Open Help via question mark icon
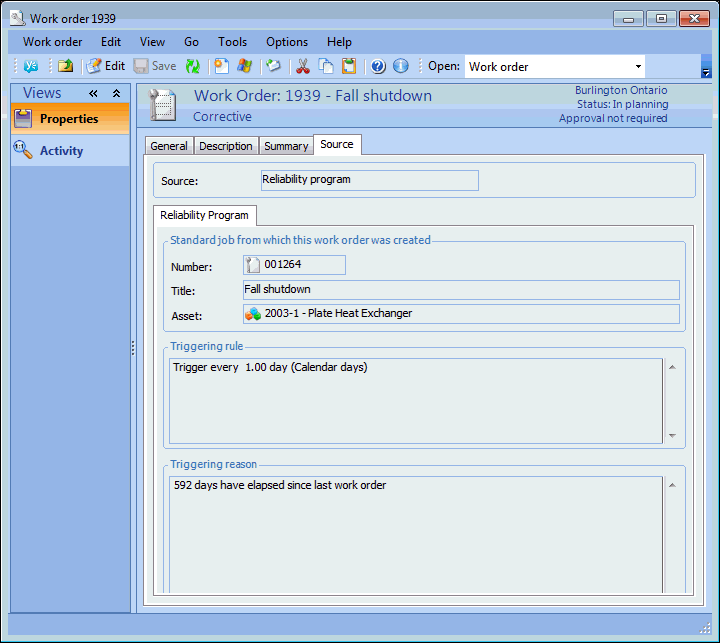 (x=378, y=66)
